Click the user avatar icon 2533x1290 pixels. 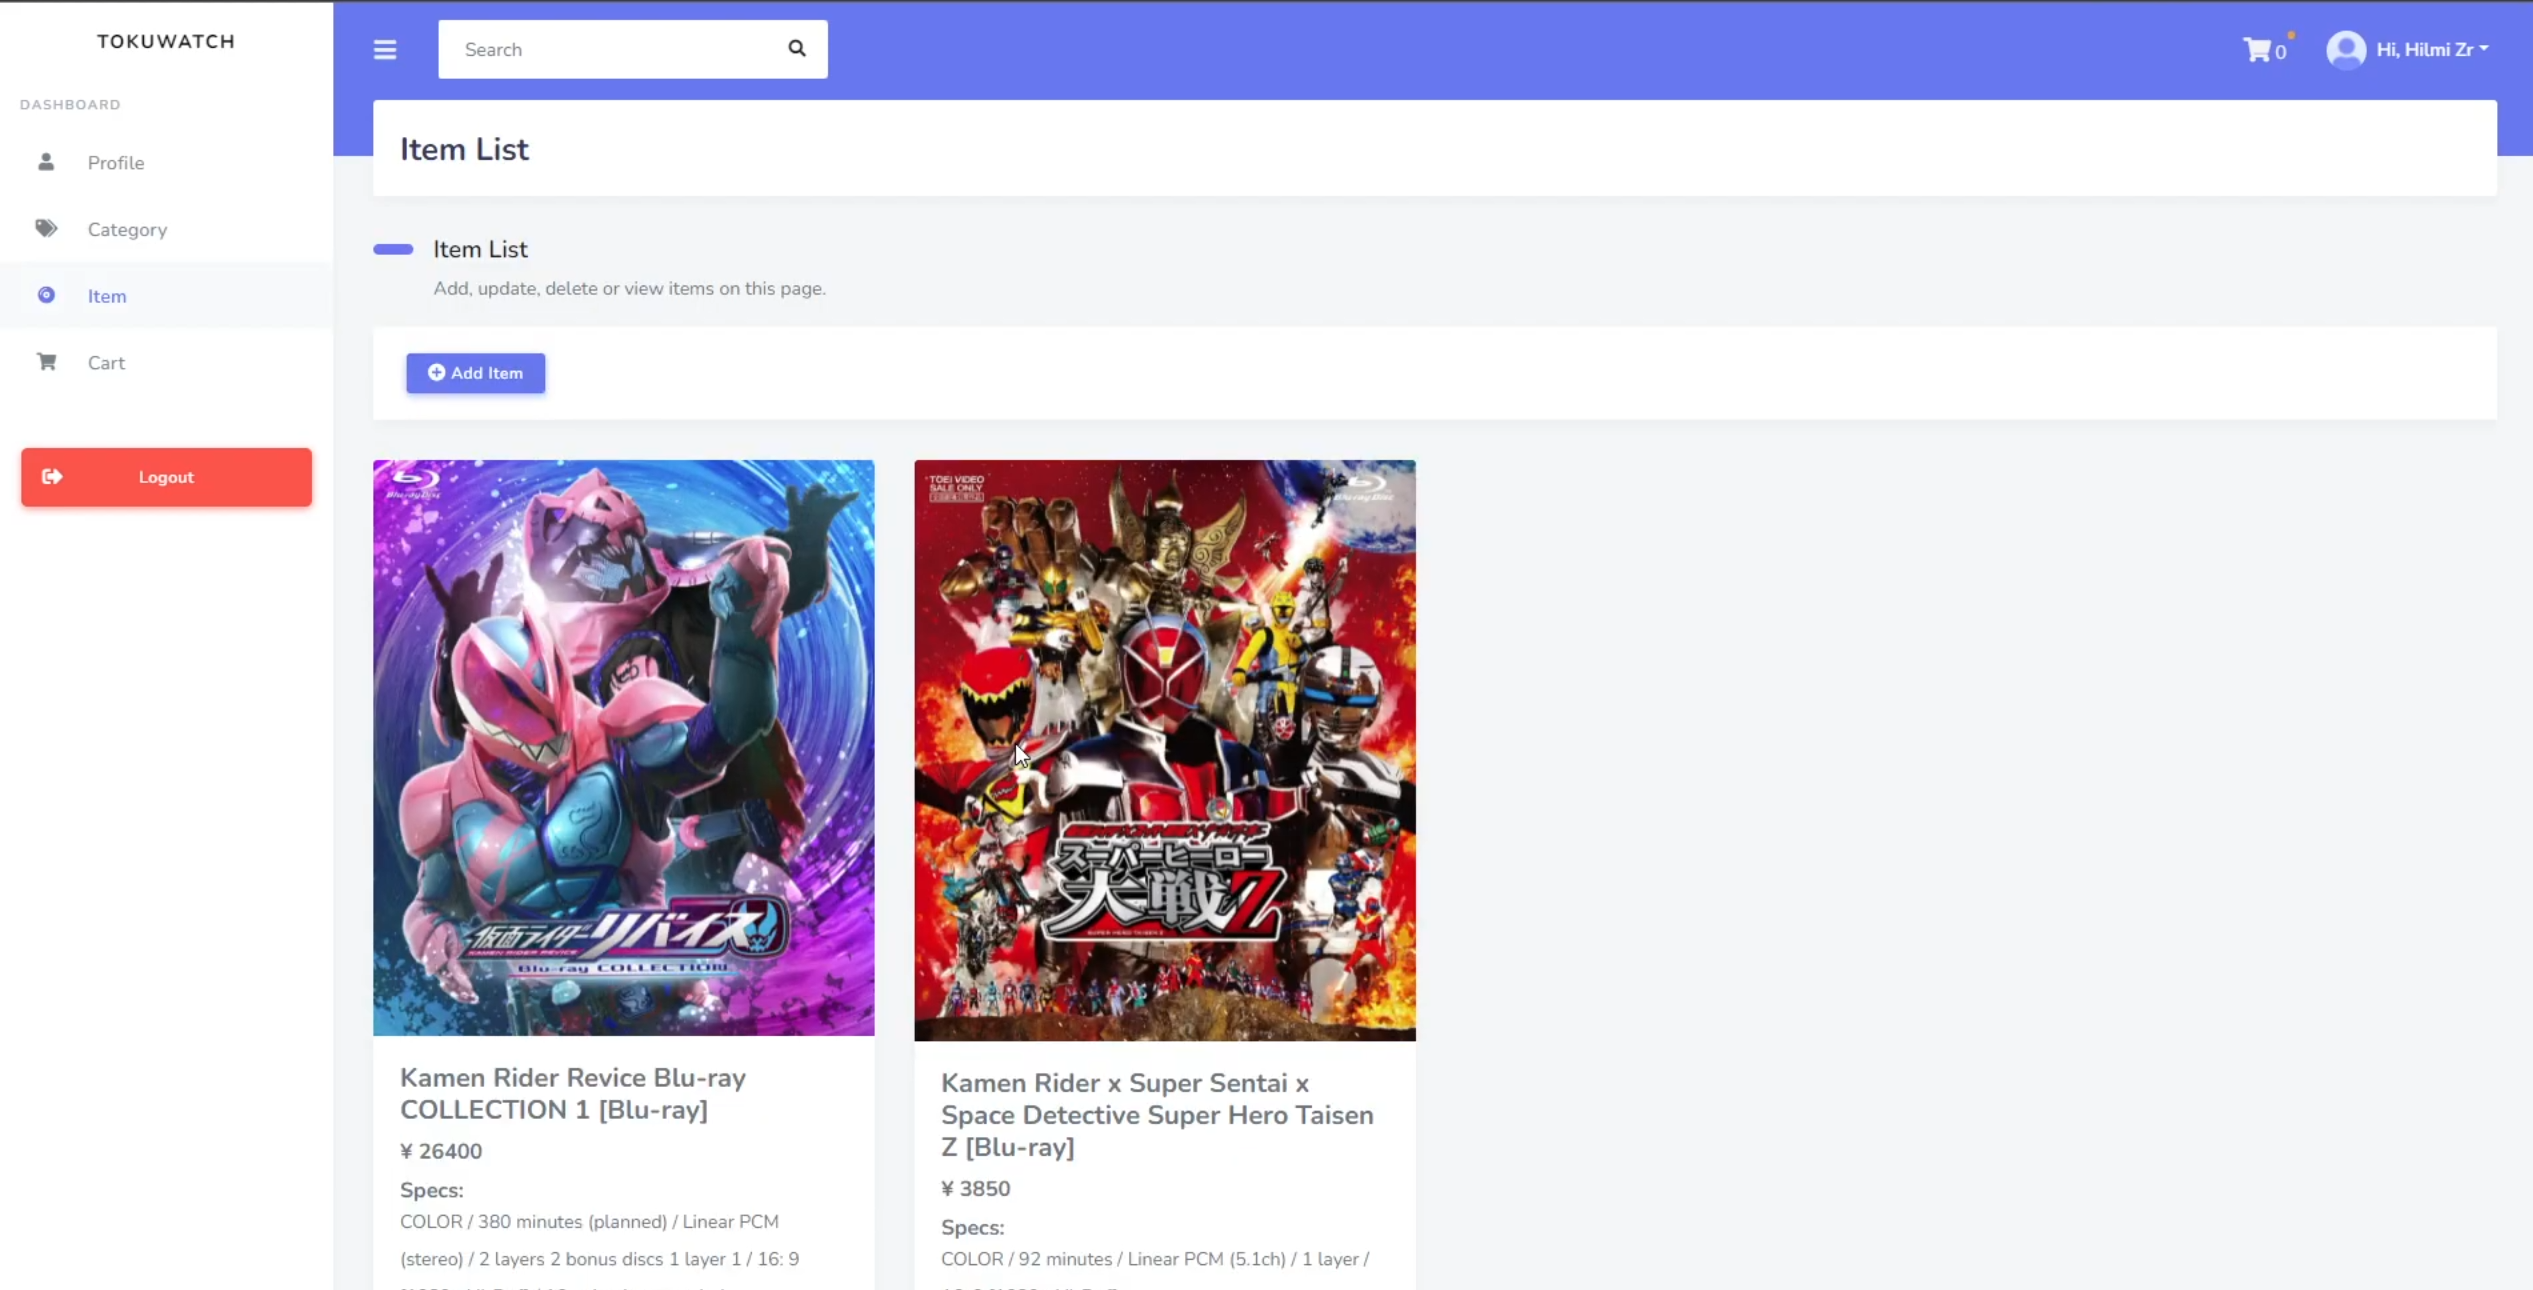[x=2345, y=49]
